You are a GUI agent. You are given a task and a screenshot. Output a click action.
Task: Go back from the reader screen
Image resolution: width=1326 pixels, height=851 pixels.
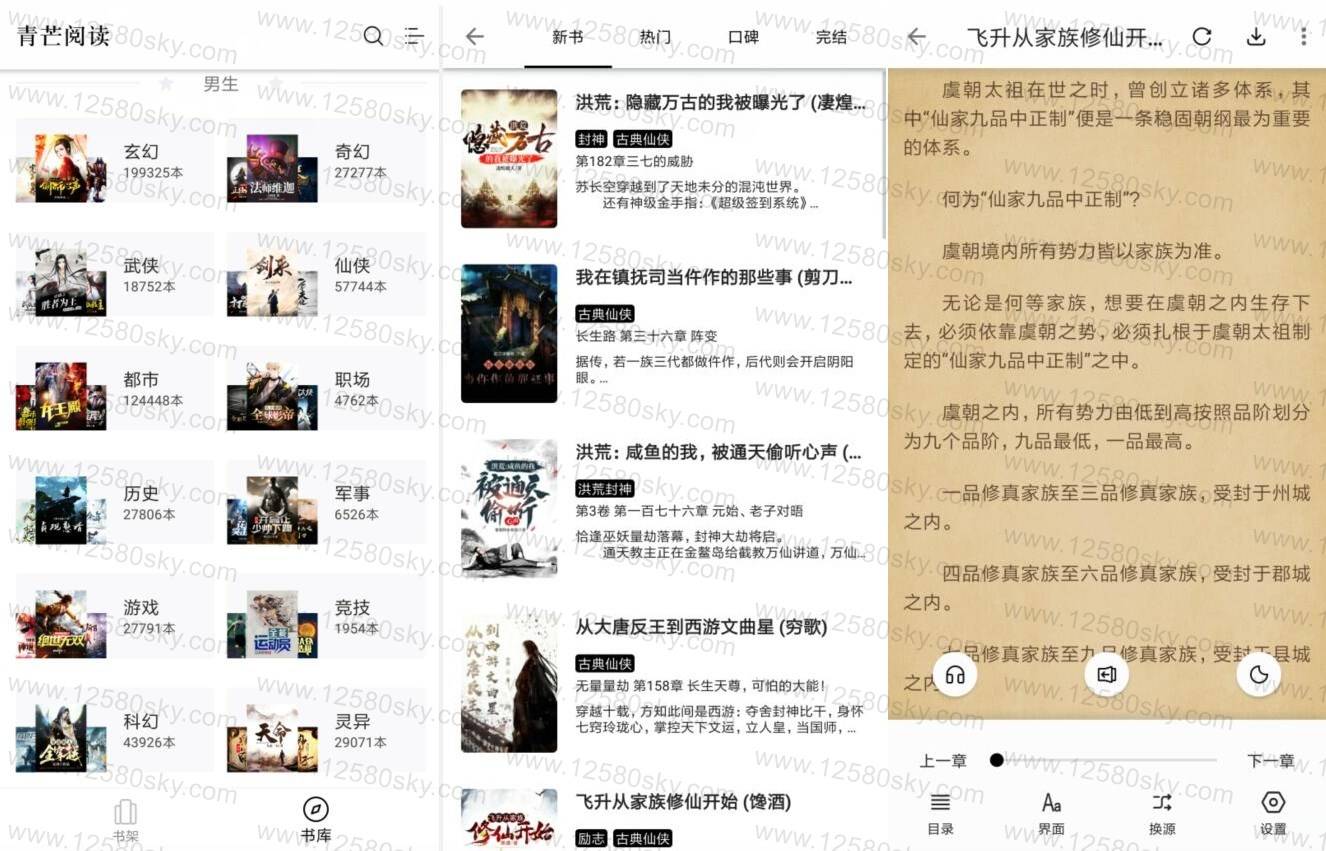pos(916,37)
